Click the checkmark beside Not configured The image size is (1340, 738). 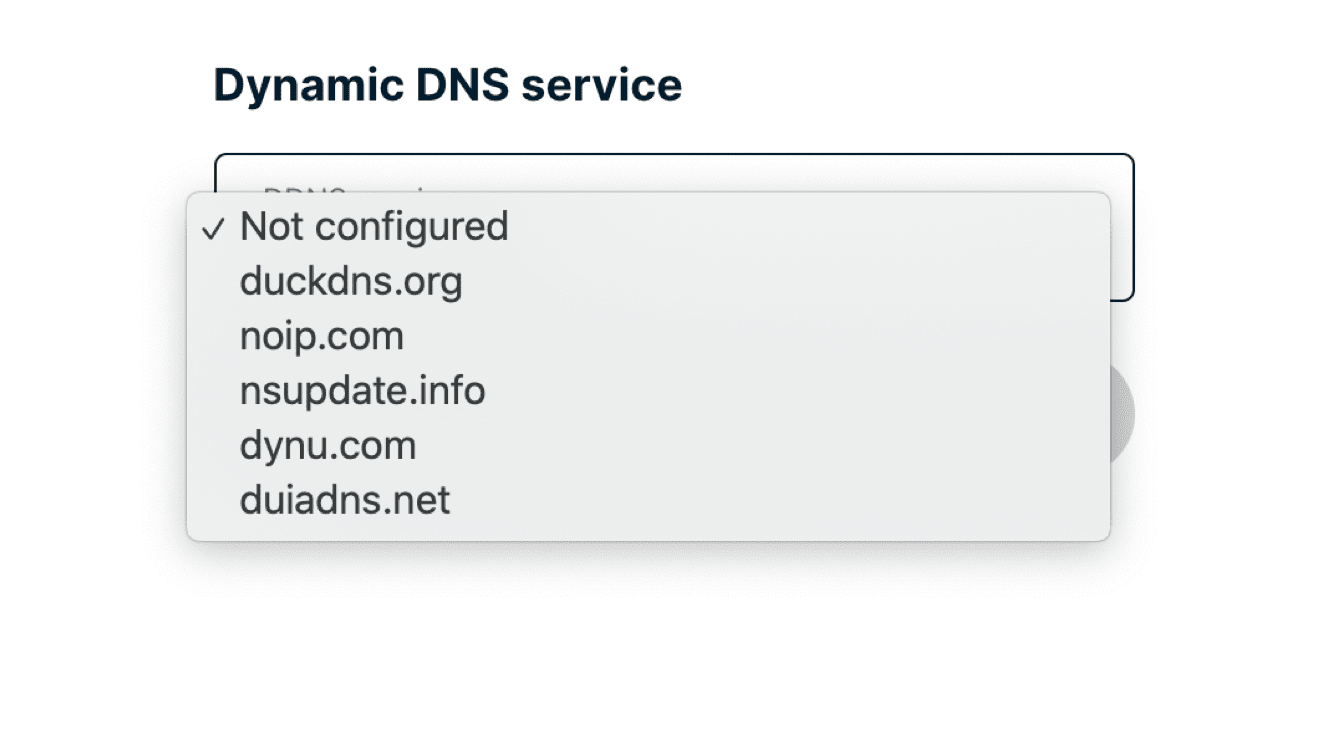[211, 229]
